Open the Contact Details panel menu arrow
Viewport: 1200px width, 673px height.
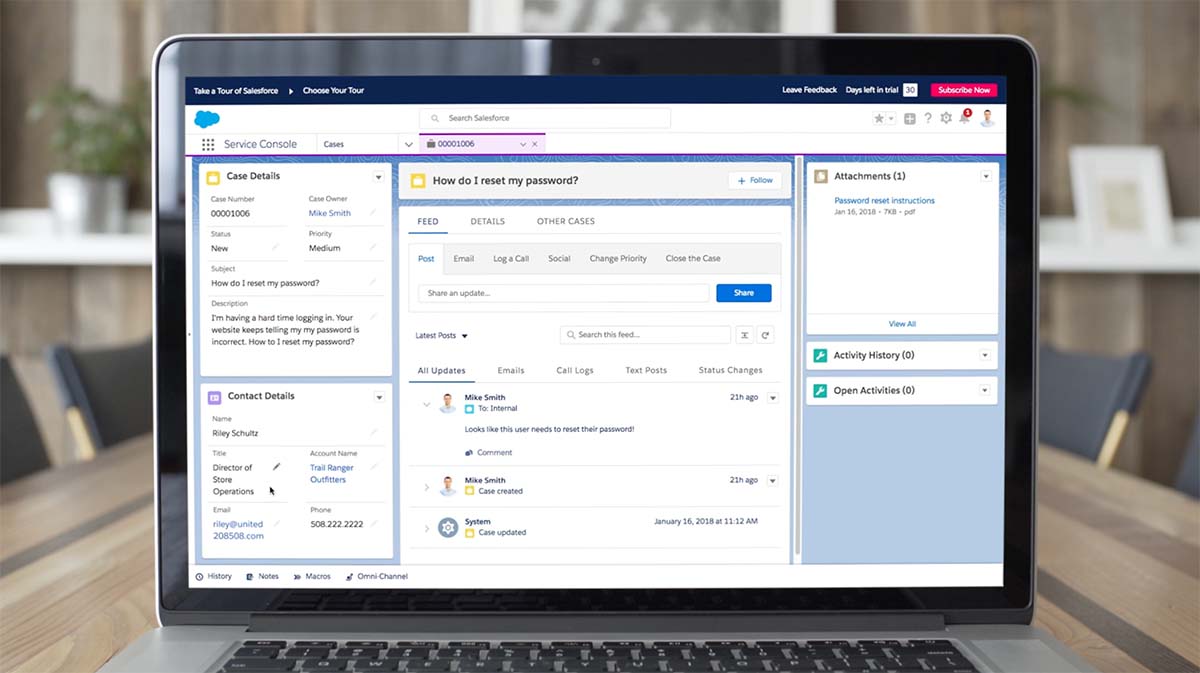379,397
